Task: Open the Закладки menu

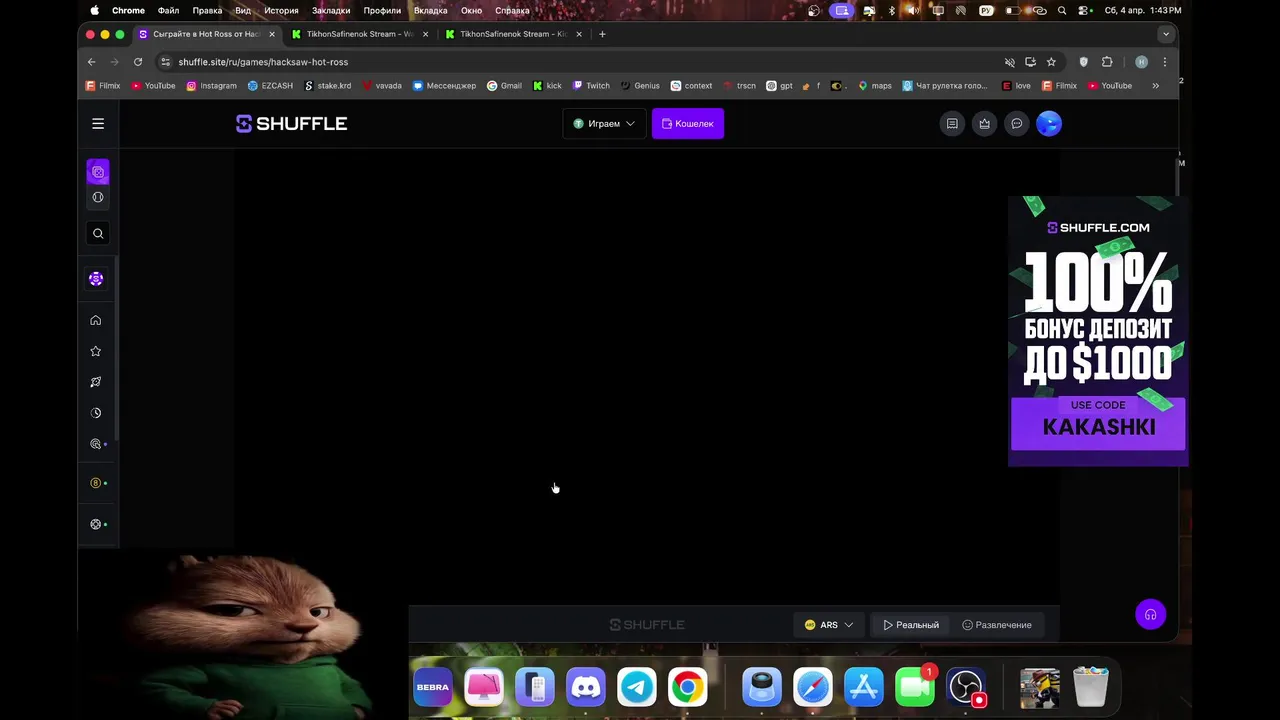Action: pyautogui.click(x=331, y=10)
